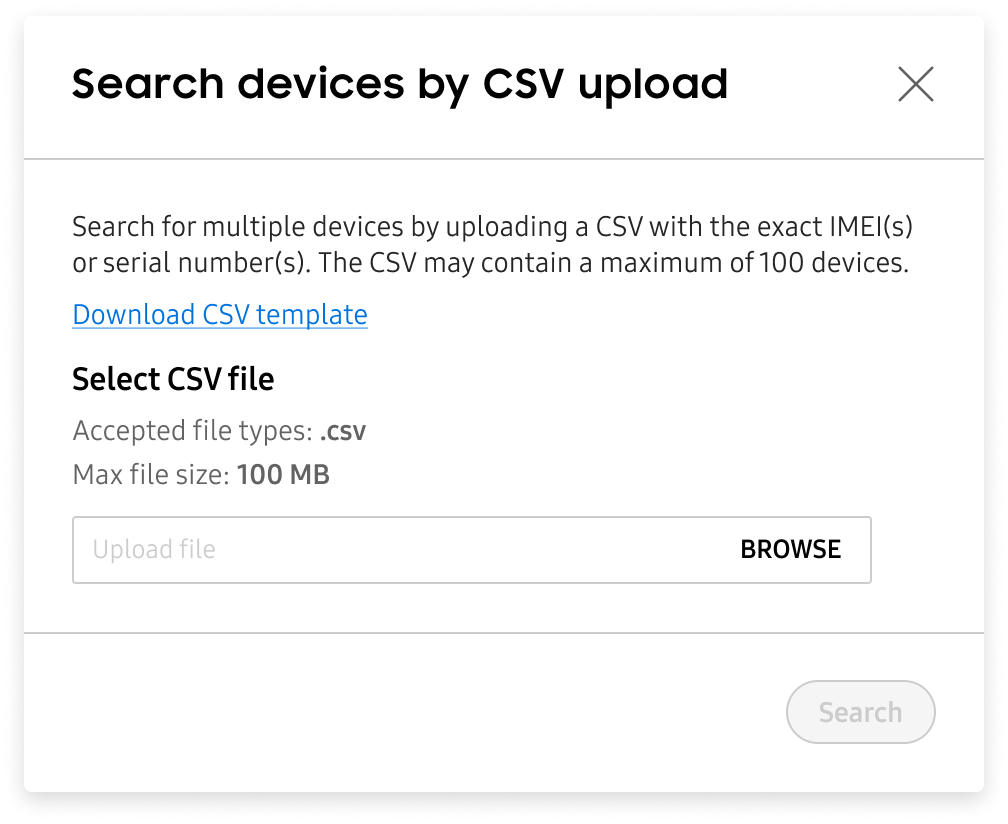Click the X icon at the dialog header
Image resolution: width=1008 pixels, height=824 pixels.
915,85
